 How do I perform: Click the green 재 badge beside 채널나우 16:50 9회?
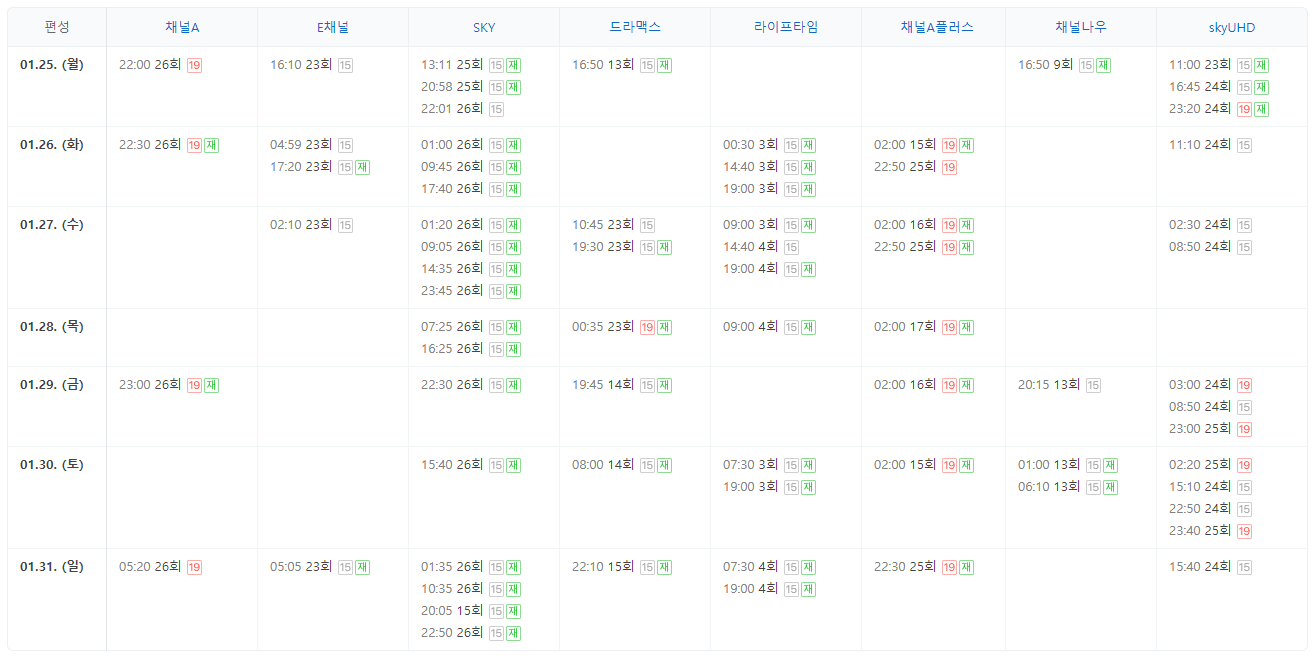tap(1103, 65)
